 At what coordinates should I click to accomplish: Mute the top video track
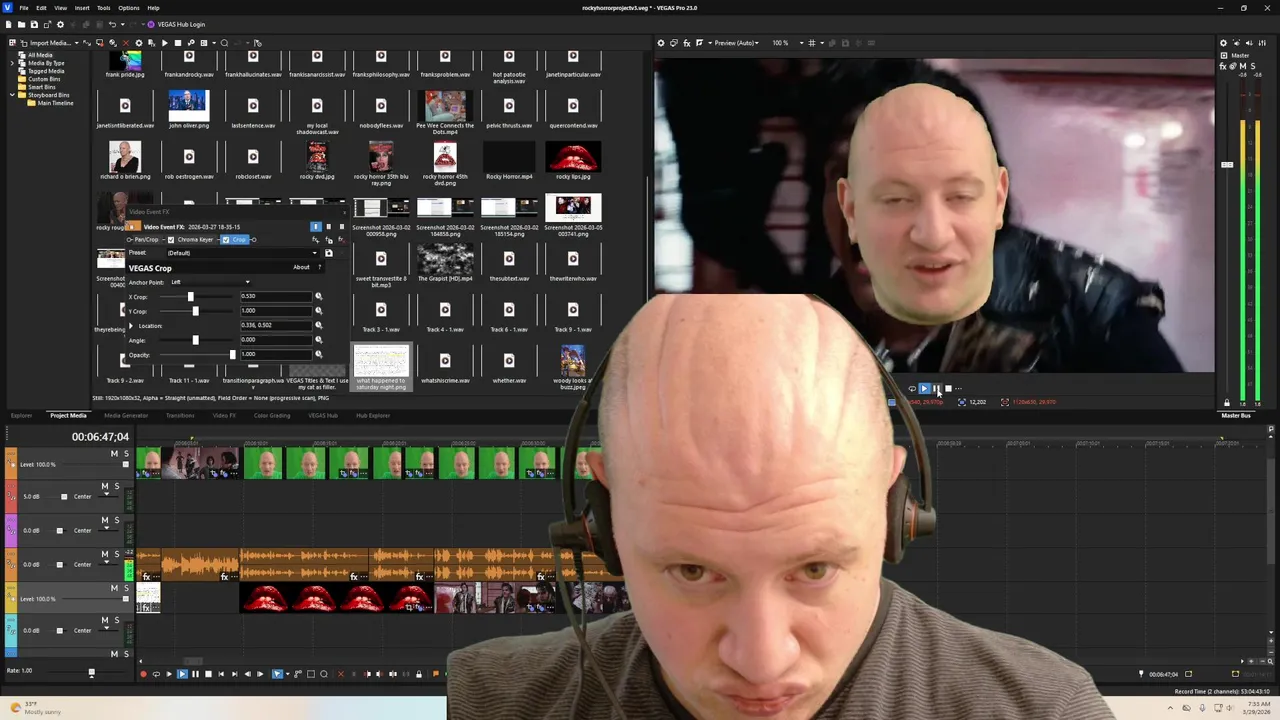coord(114,454)
